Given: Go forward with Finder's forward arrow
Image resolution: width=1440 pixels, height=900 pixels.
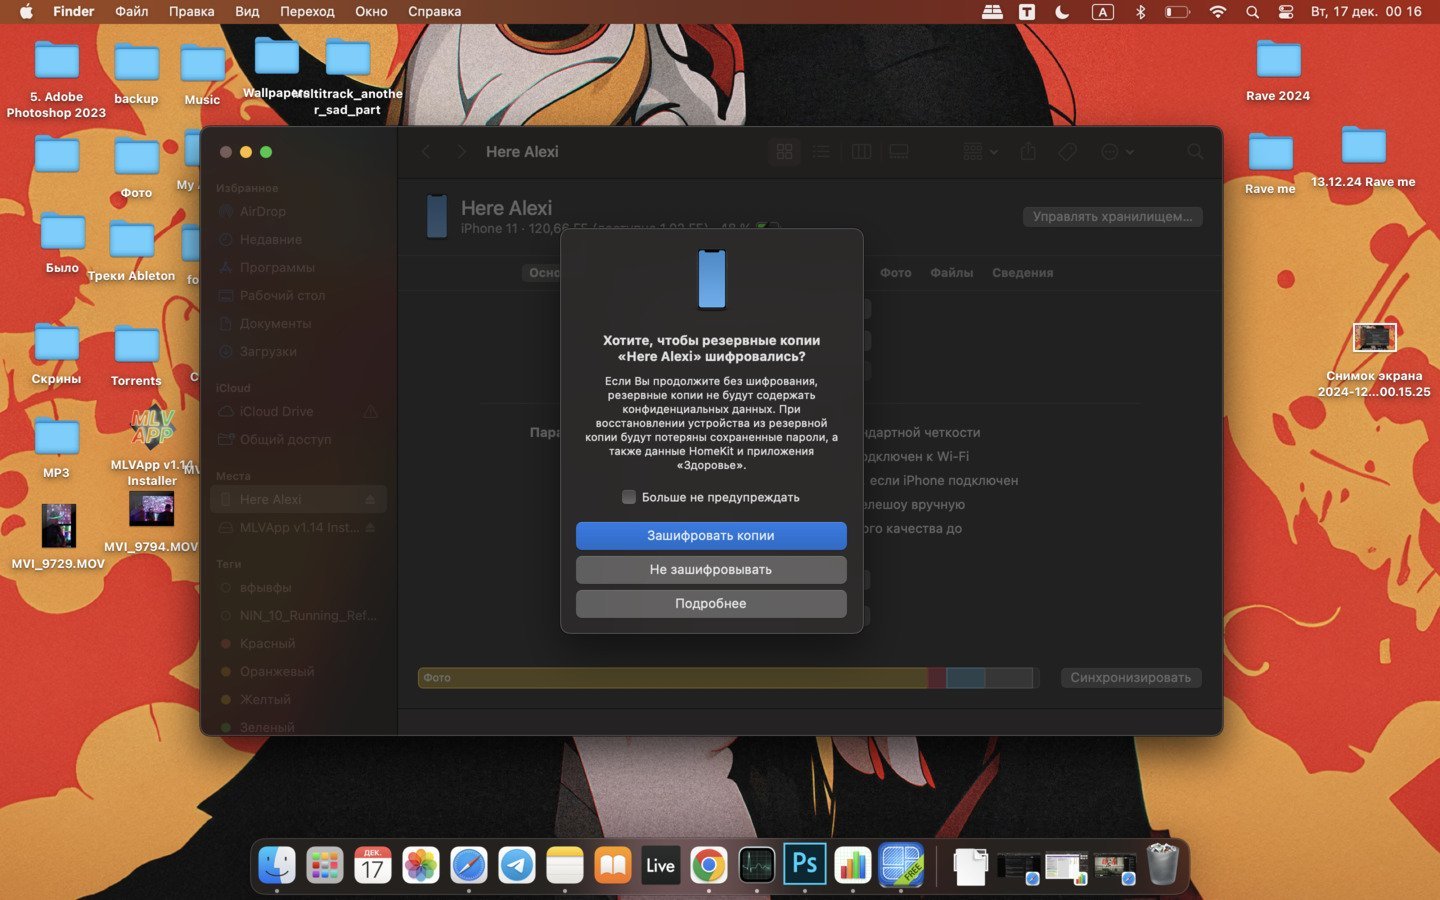Looking at the screenshot, I should click(x=461, y=152).
